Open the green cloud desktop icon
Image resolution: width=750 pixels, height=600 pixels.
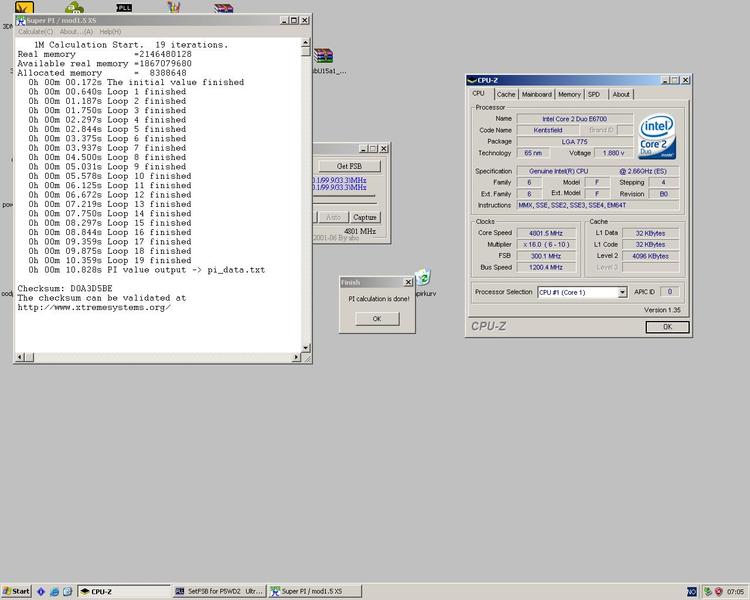tap(74, 7)
